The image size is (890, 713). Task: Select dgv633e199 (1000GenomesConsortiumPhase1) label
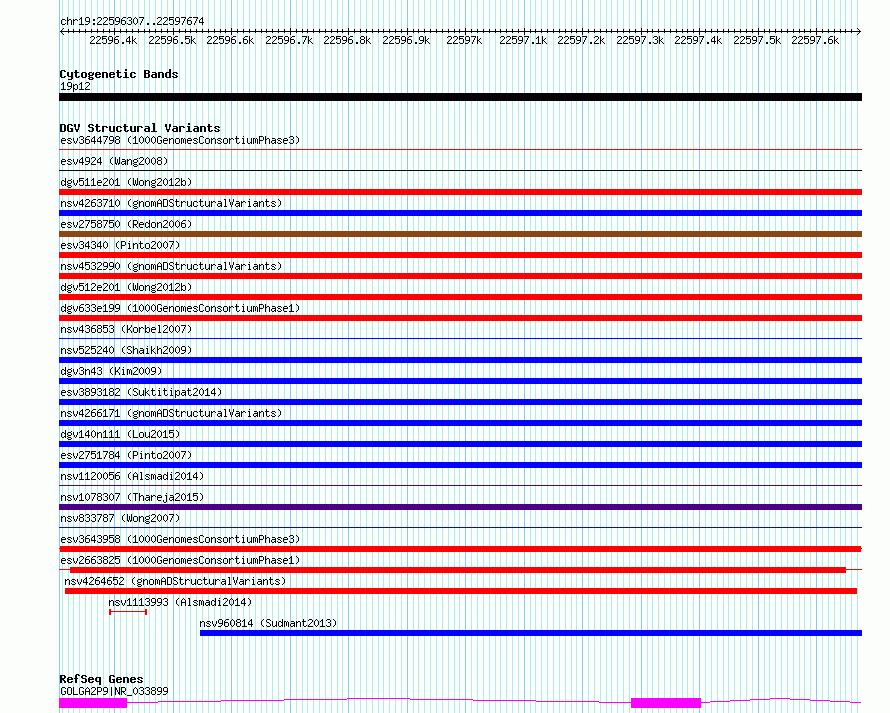point(180,308)
